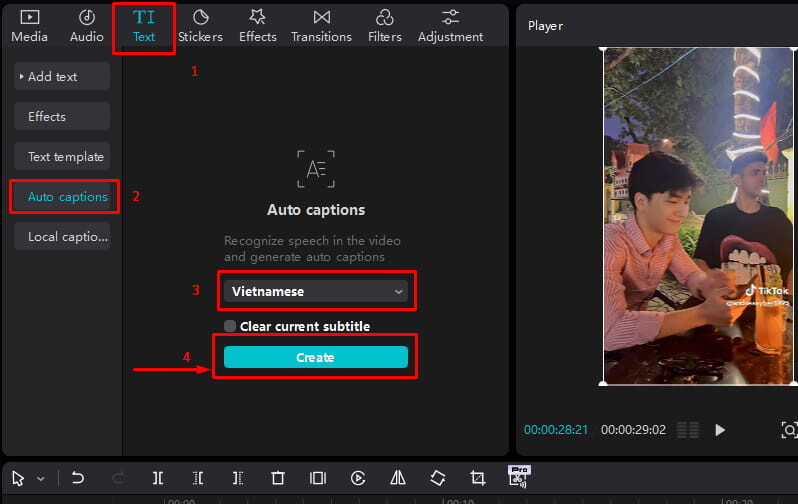Expand the Add text section

(61, 77)
